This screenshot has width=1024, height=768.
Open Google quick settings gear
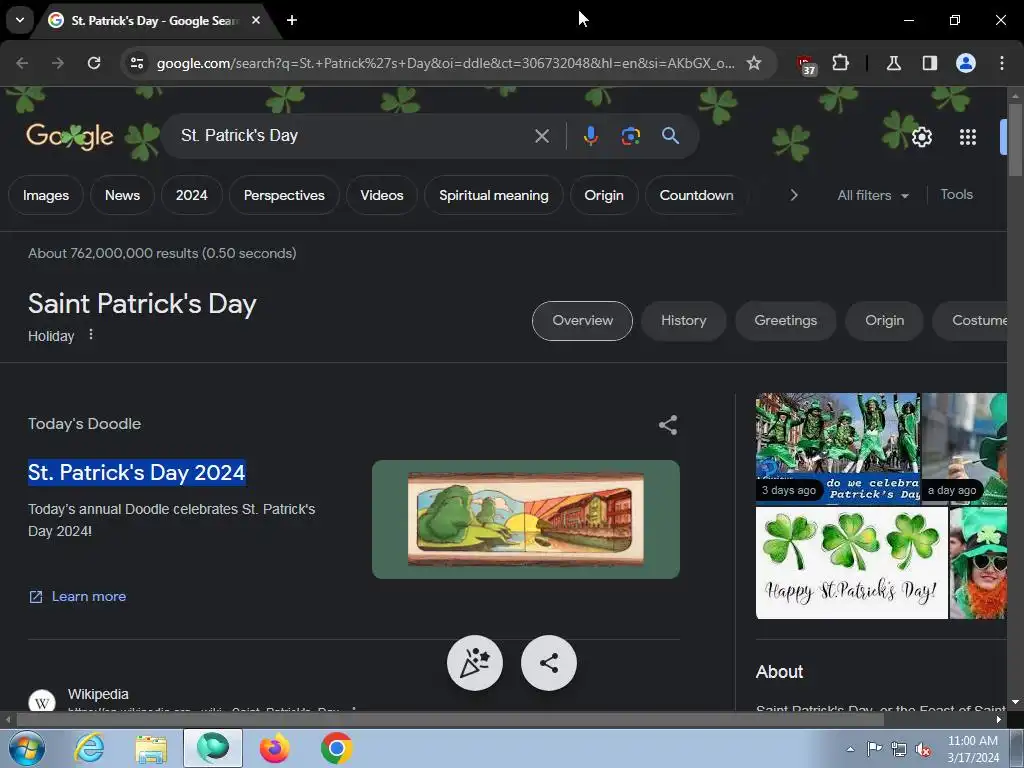921,137
